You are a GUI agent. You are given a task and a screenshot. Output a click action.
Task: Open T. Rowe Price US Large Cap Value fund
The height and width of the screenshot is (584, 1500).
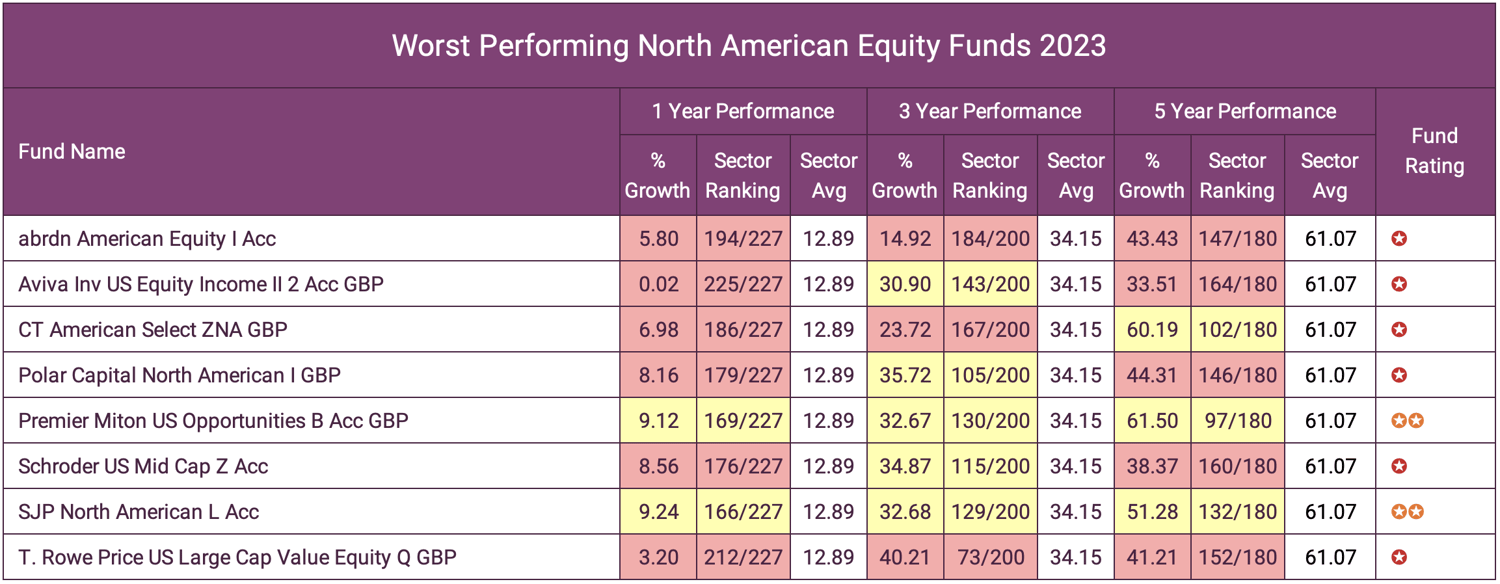click(x=238, y=557)
